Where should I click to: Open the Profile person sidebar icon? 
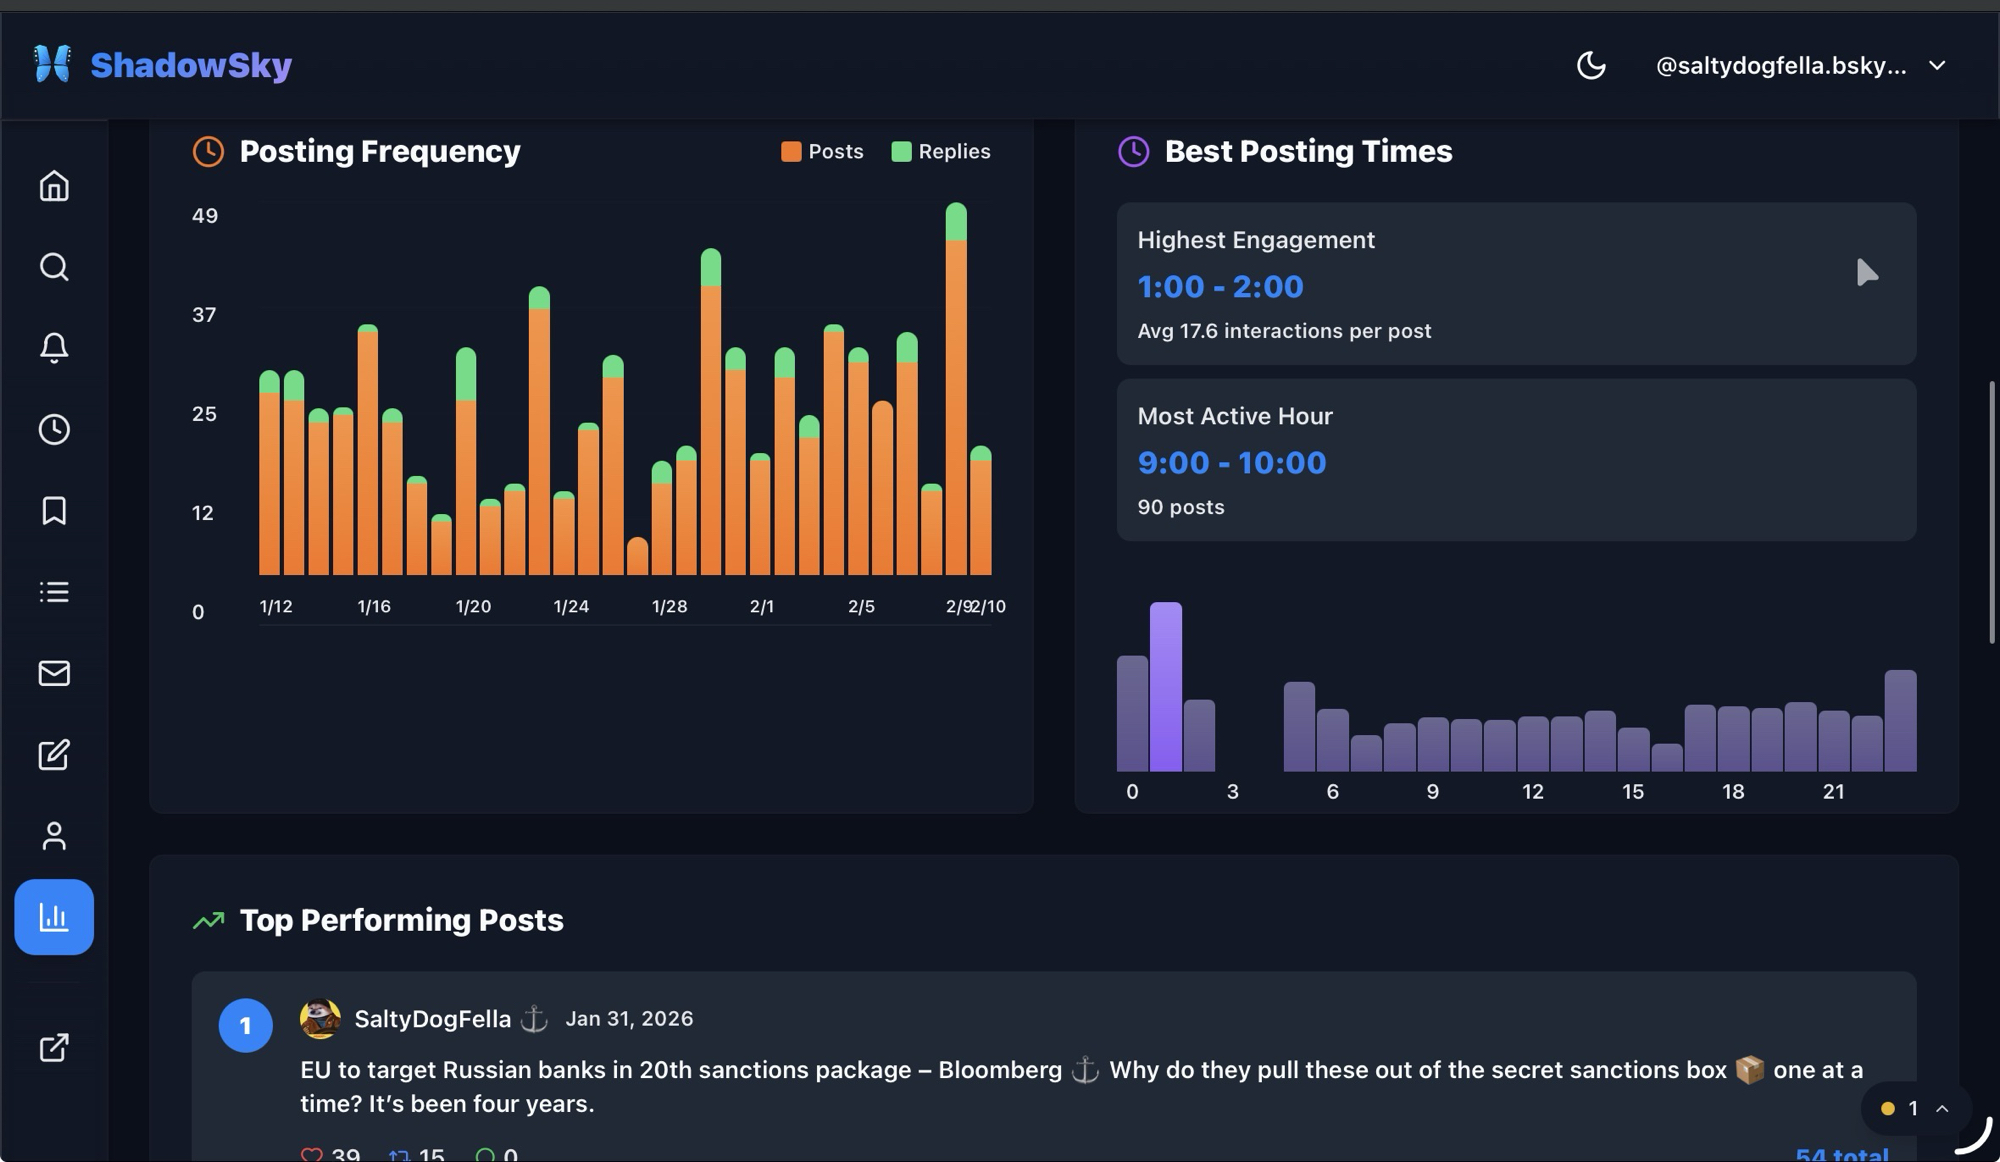coord(54,836)
